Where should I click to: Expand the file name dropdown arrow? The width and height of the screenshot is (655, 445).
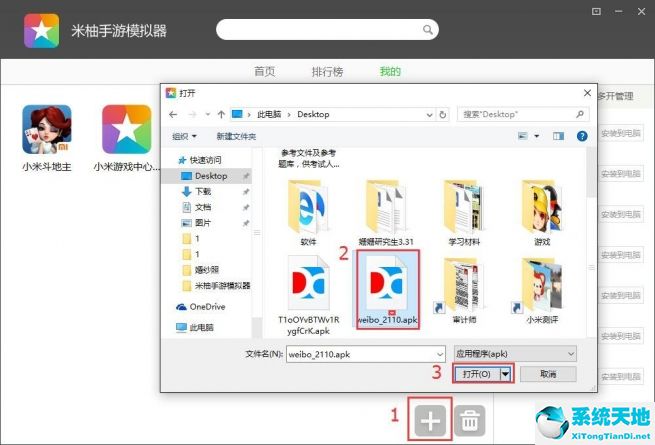coord(440,355)
